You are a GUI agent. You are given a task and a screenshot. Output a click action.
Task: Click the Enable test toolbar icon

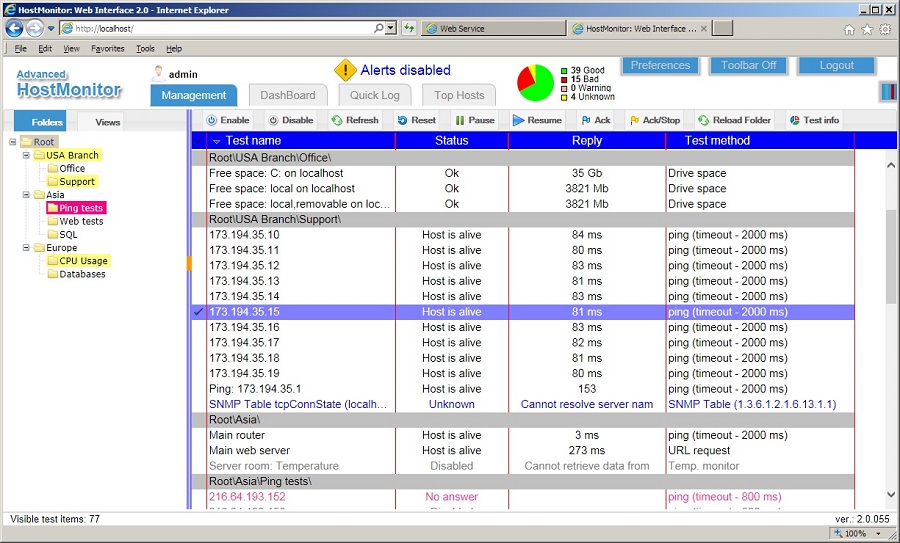(211, 120)
